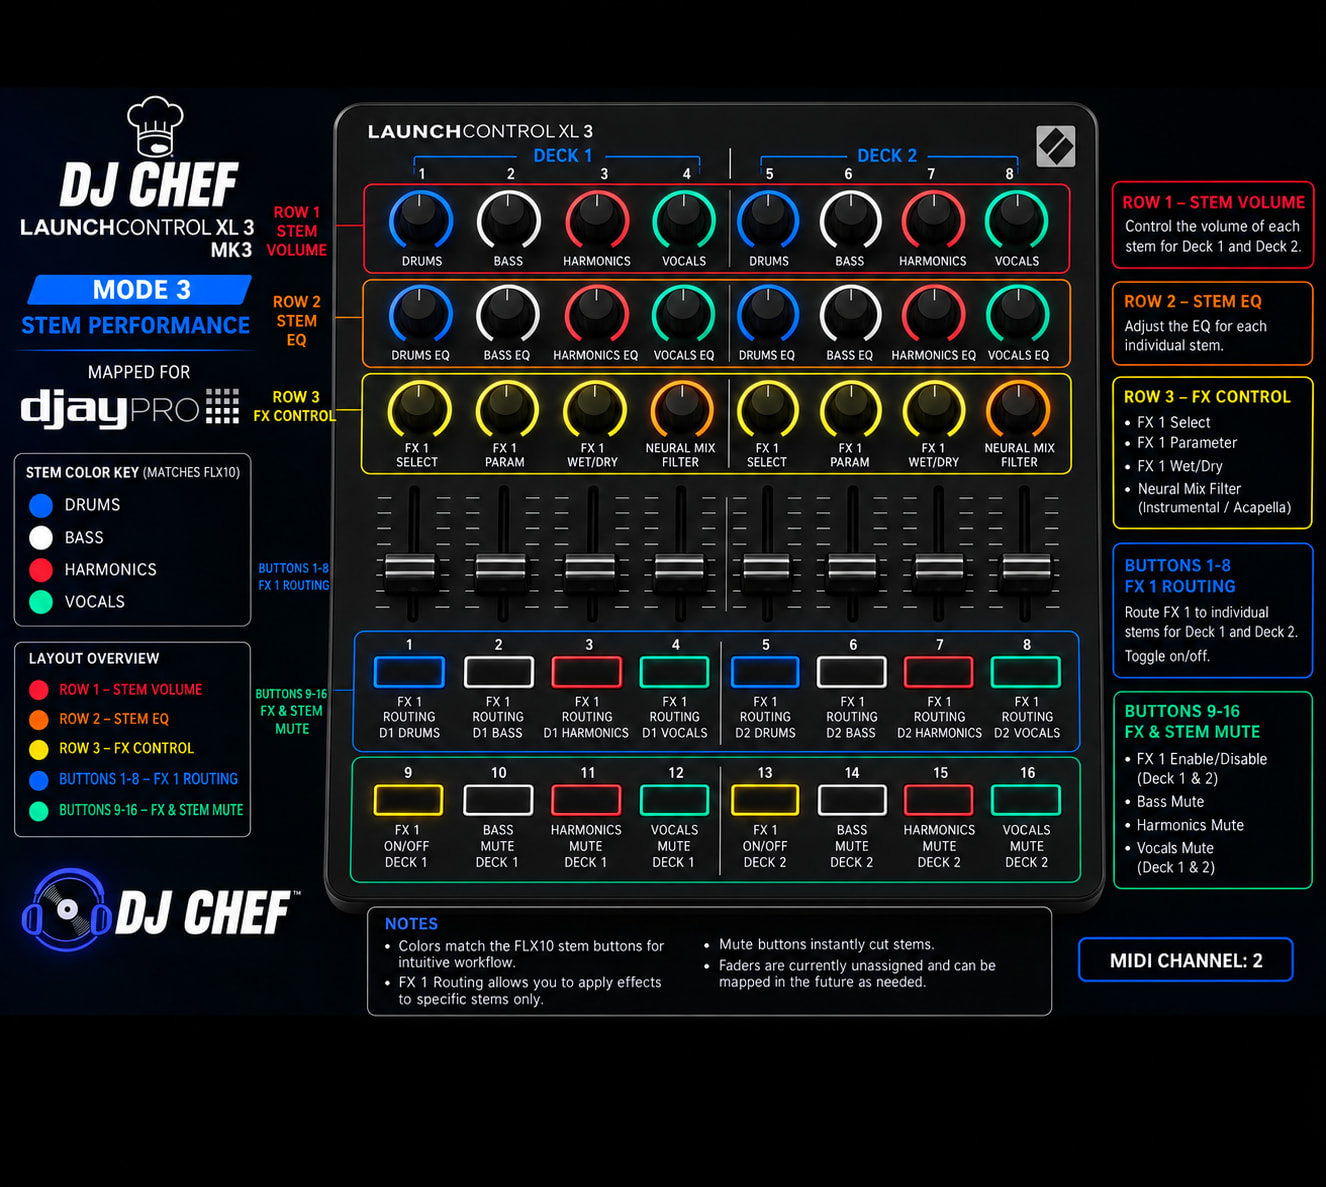Viewport: 1326px width, 1187px height.
Task: Click the blue 'MODE 3' badge
Action: click(x=140, y=290)
